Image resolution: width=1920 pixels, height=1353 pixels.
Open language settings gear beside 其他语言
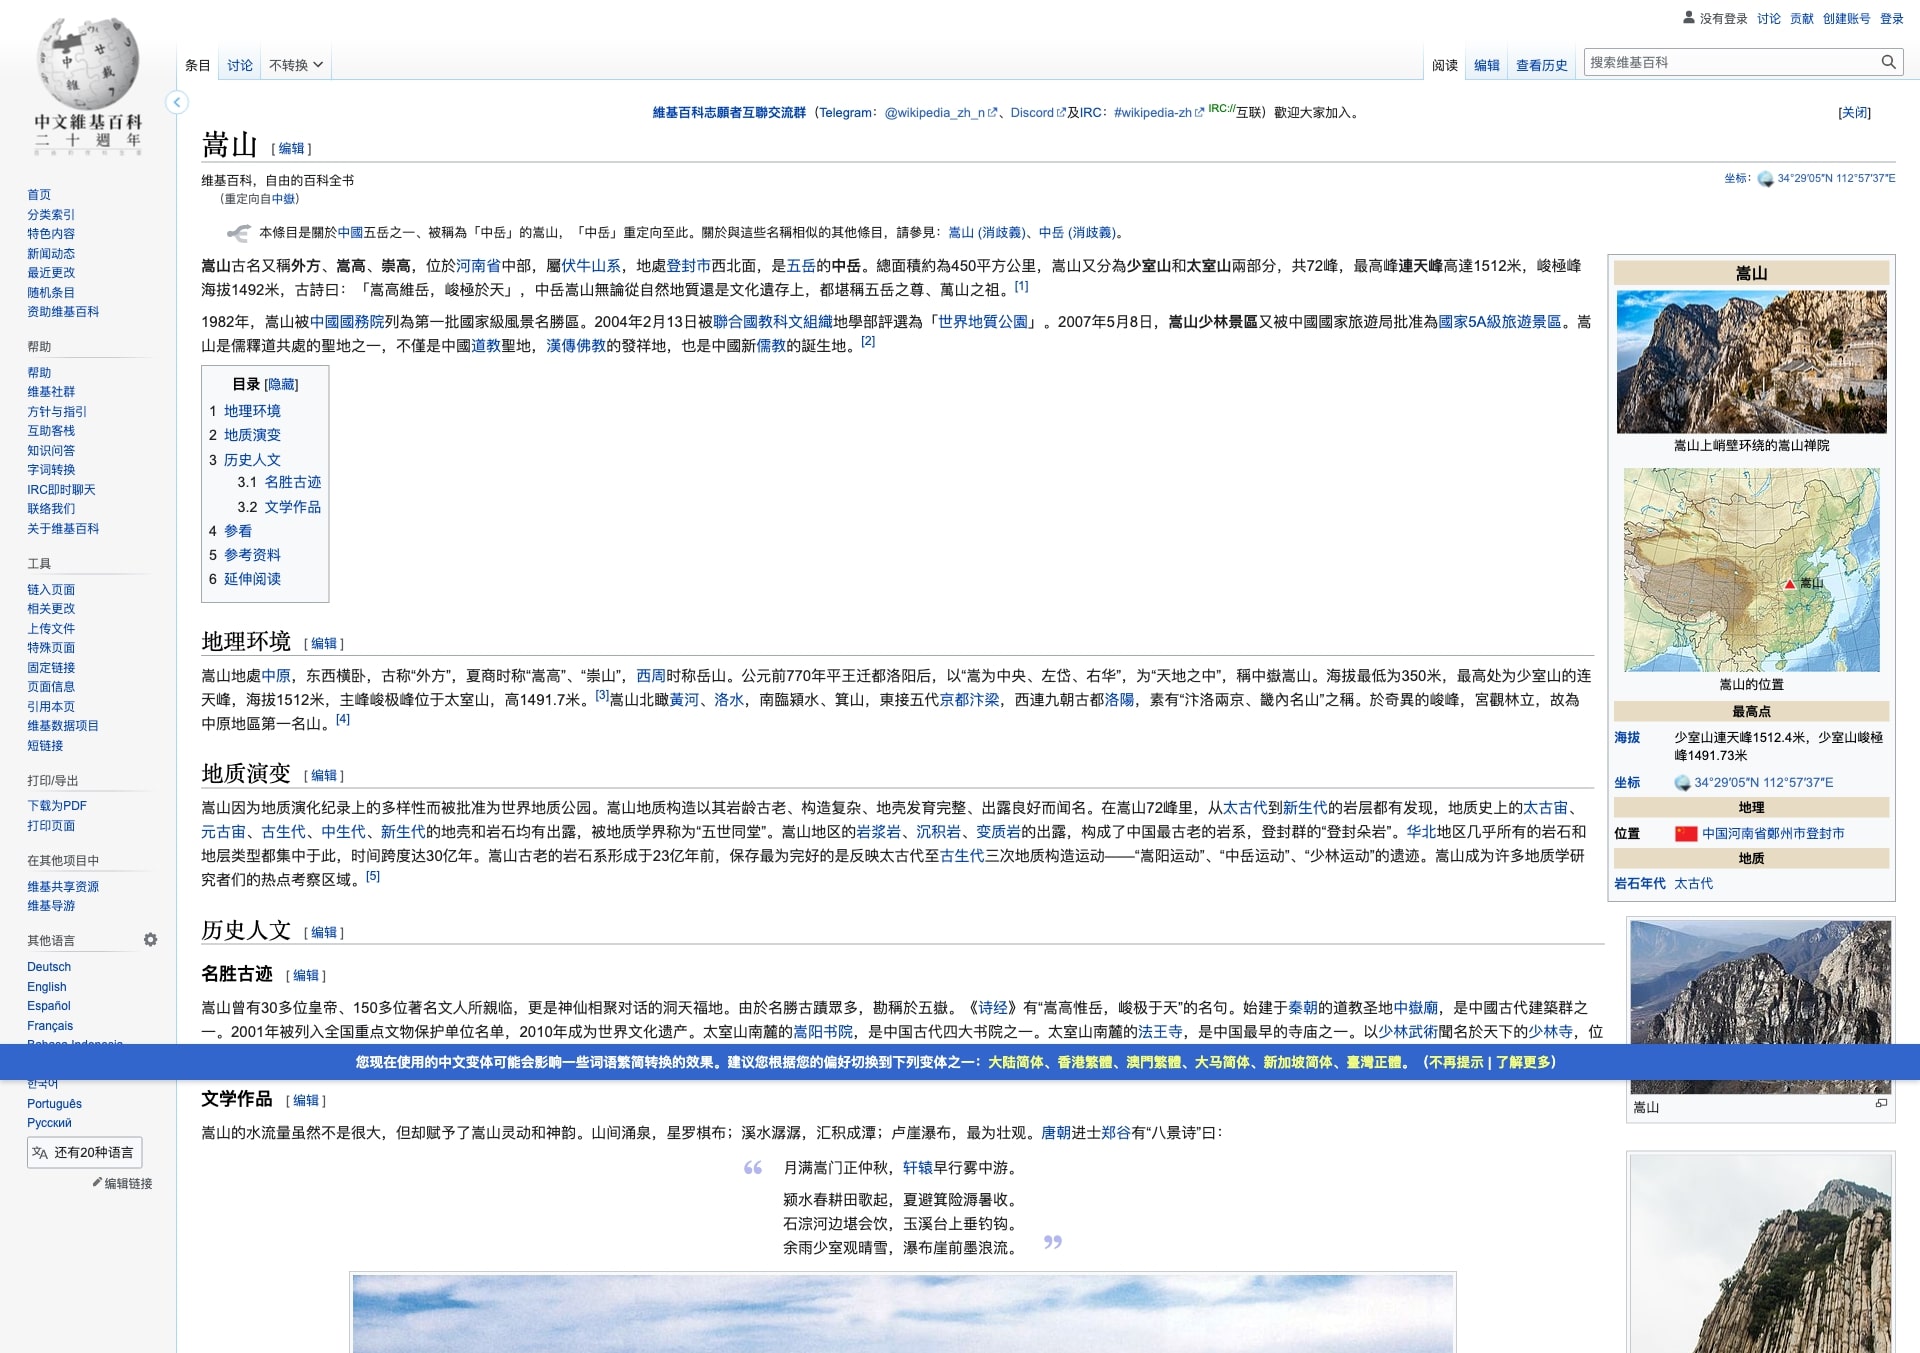150,940
